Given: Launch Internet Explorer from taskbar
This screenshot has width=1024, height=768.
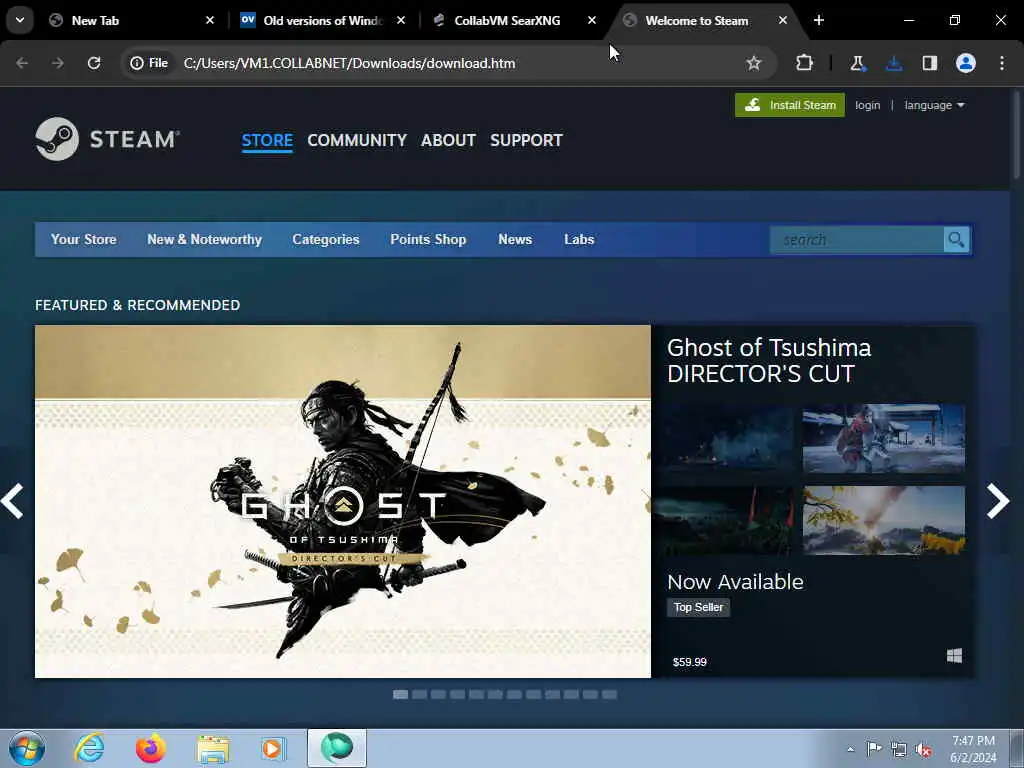Looking at the screenshot, I should (89, 748).
